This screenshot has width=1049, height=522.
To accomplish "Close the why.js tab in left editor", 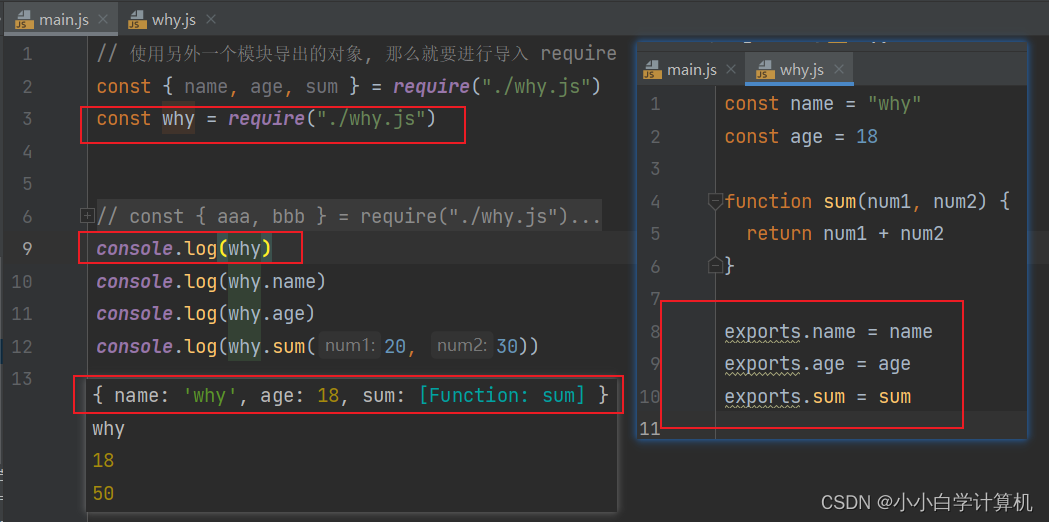I will pyautogui.click(x=210, y=19).
